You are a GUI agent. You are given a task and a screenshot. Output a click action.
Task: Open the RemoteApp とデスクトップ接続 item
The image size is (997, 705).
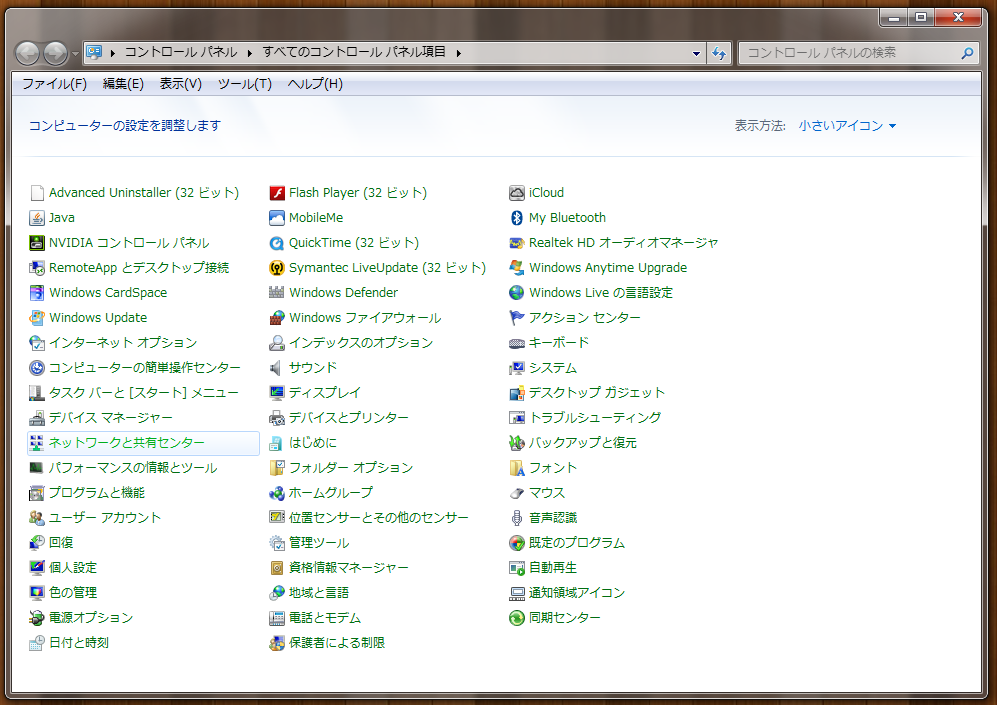point(139,268)
